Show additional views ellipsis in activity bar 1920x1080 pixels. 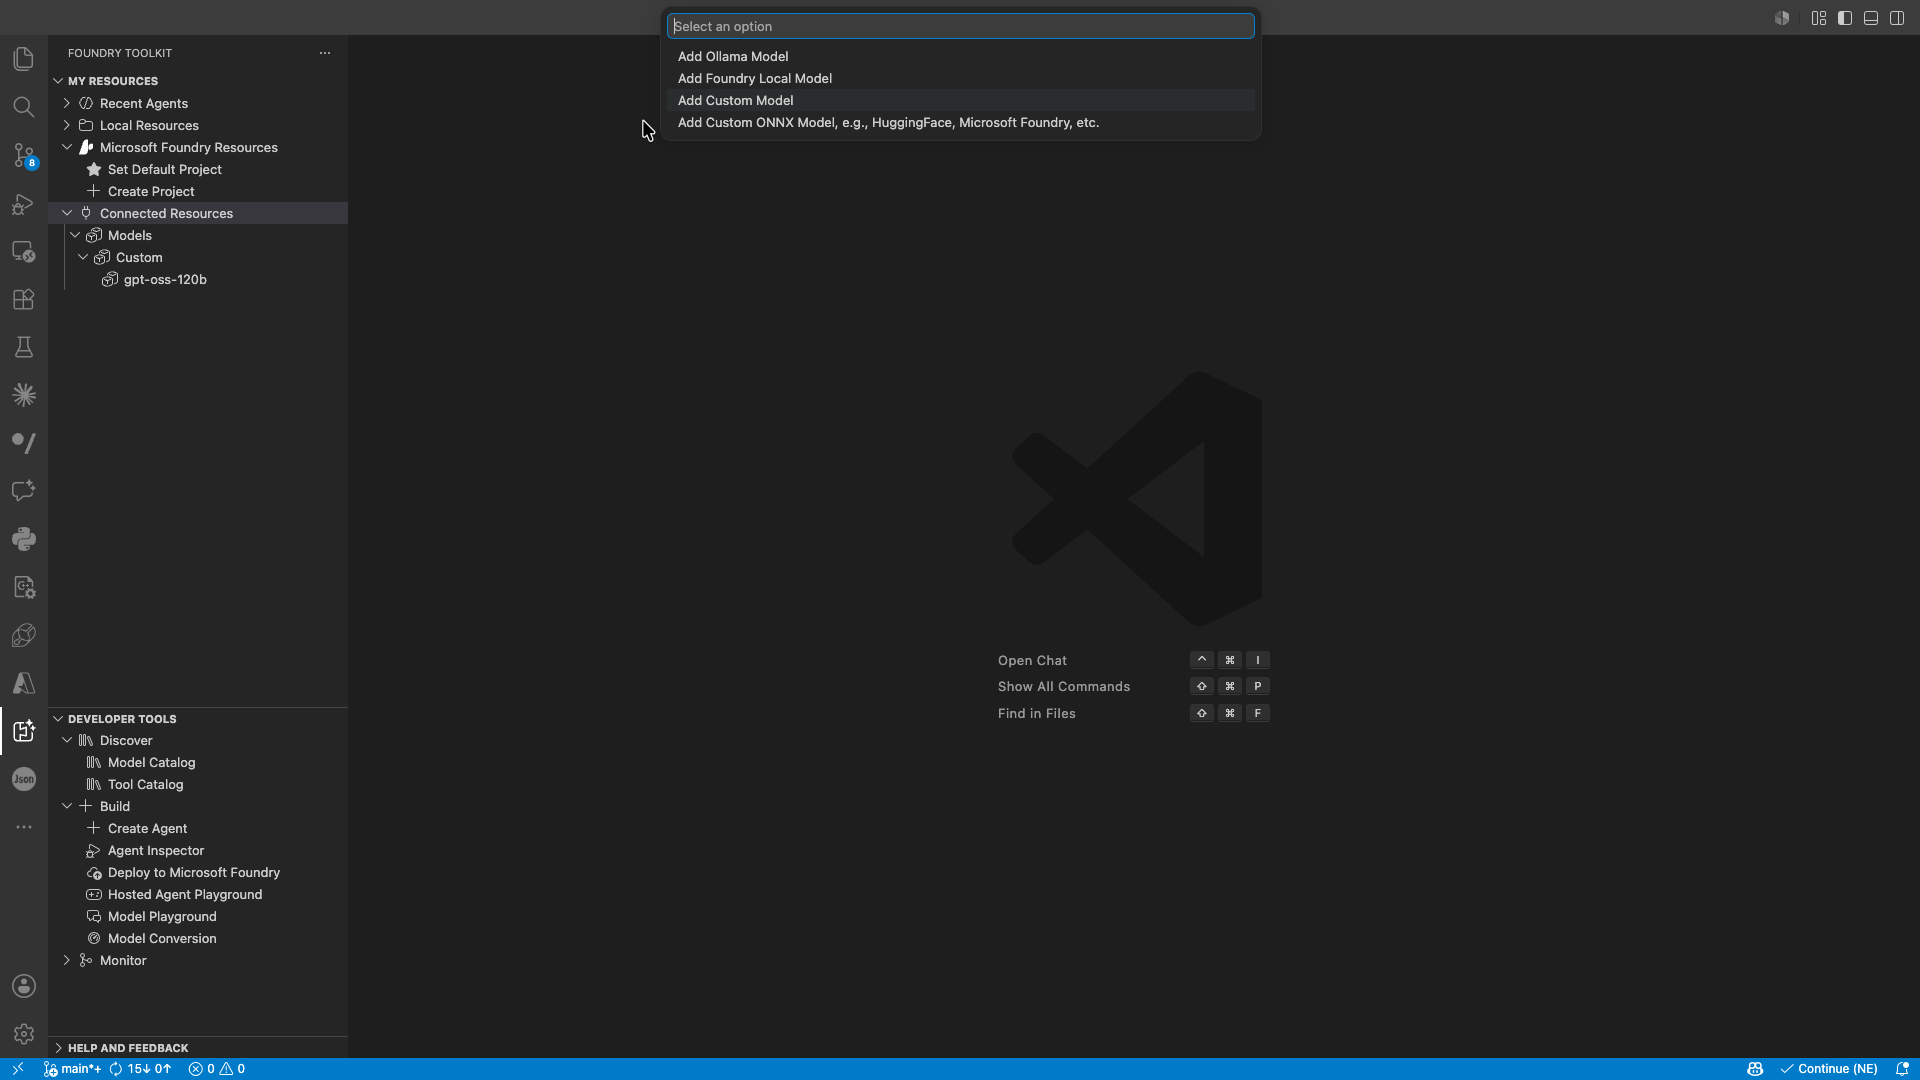[24, 827]
